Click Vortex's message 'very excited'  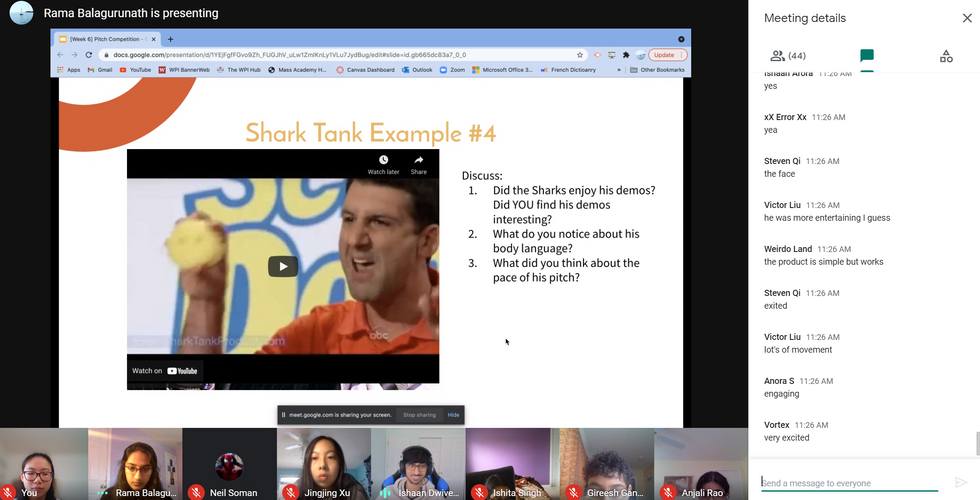click(x=786, y=438)
